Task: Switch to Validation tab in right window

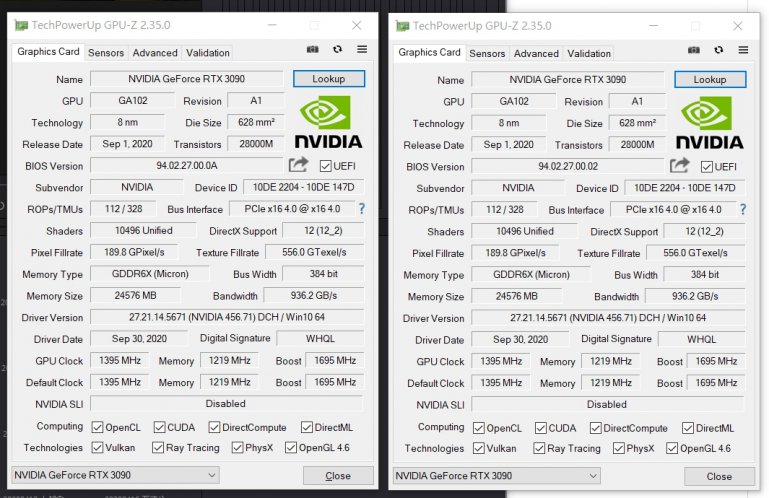Action: (x=589, y=53)
